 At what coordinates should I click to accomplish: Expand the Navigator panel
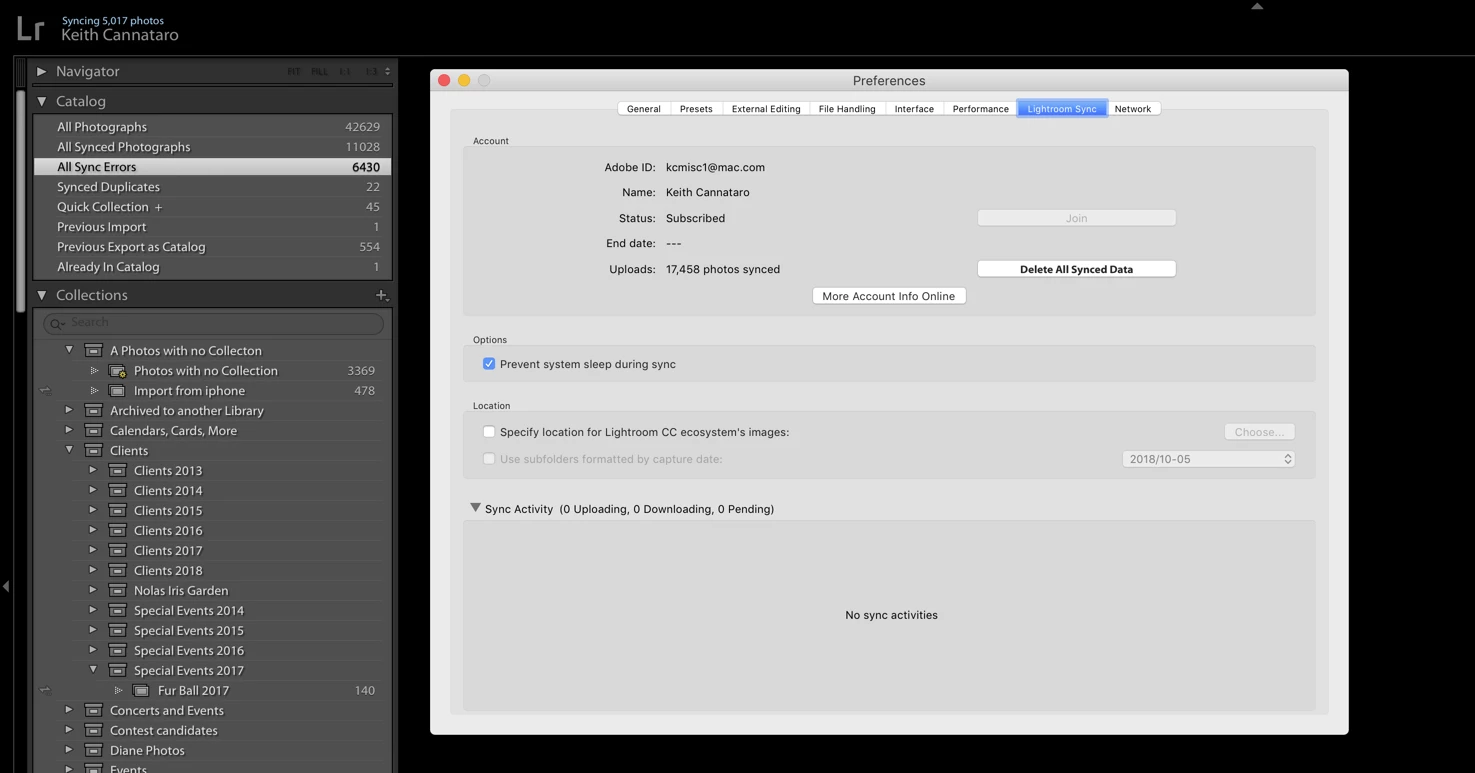tap(42, 72)
